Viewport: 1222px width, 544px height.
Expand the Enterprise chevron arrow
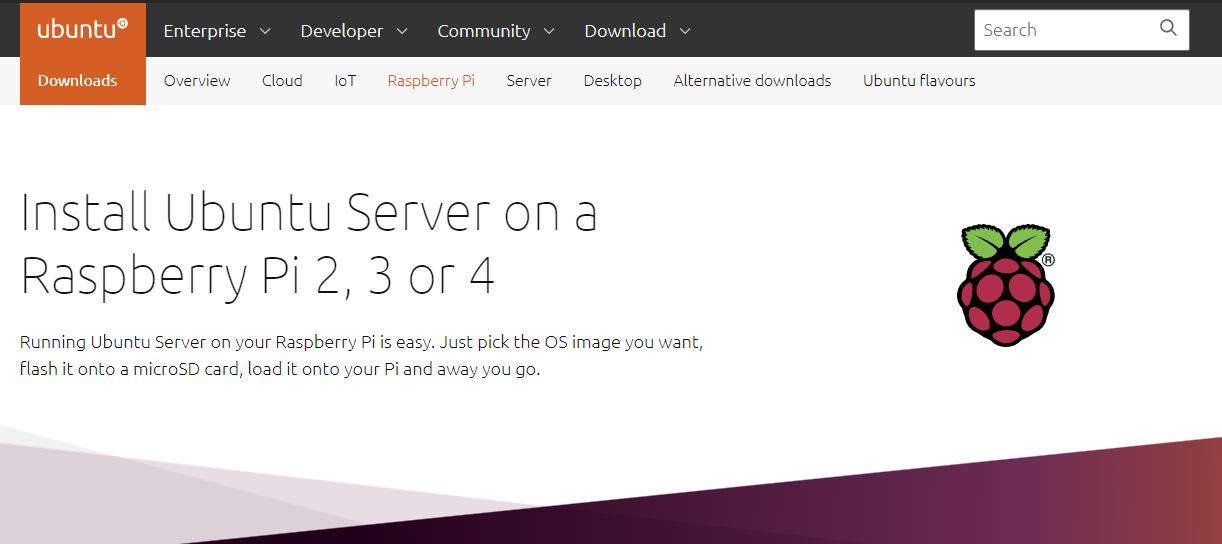pos(265,31)
